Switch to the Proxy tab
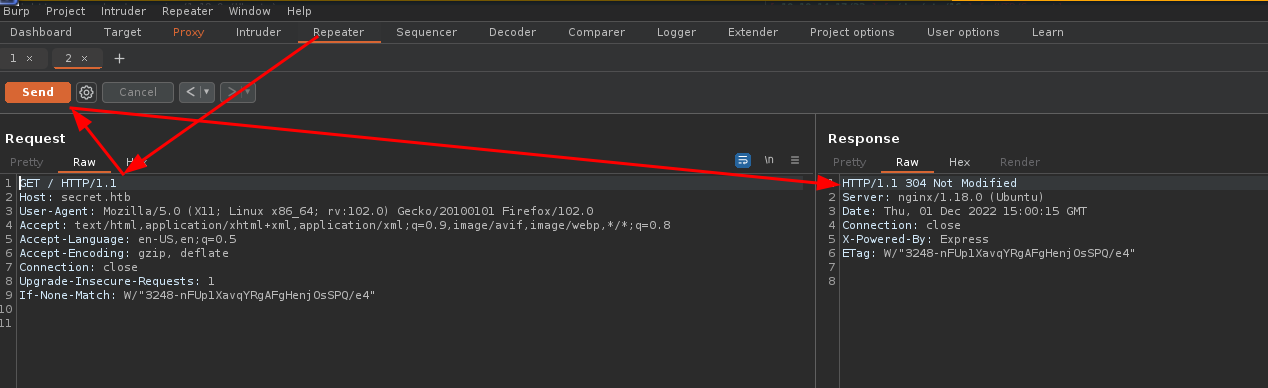 coord(188,32)
